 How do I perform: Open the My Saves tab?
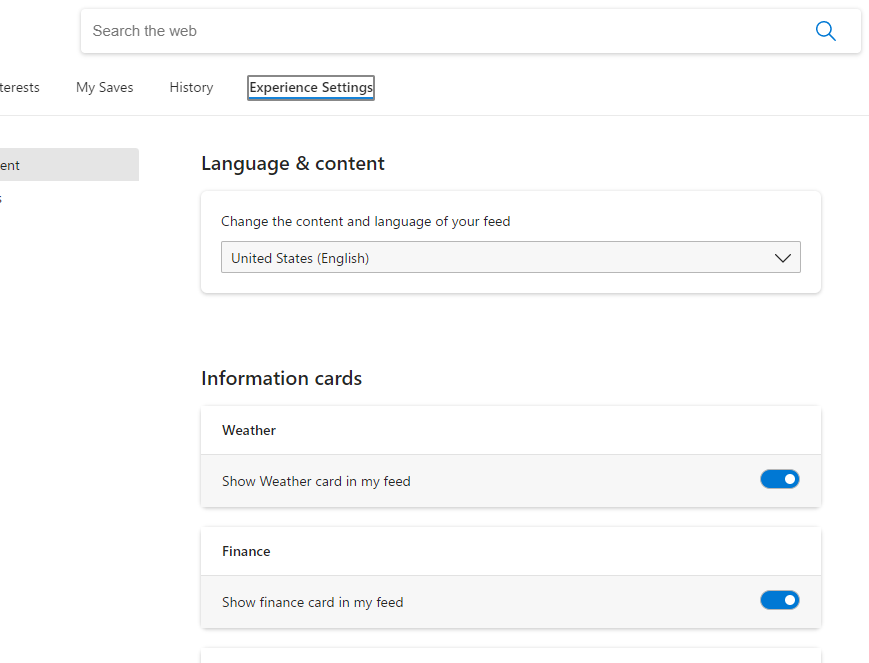(x=105, y=88)
